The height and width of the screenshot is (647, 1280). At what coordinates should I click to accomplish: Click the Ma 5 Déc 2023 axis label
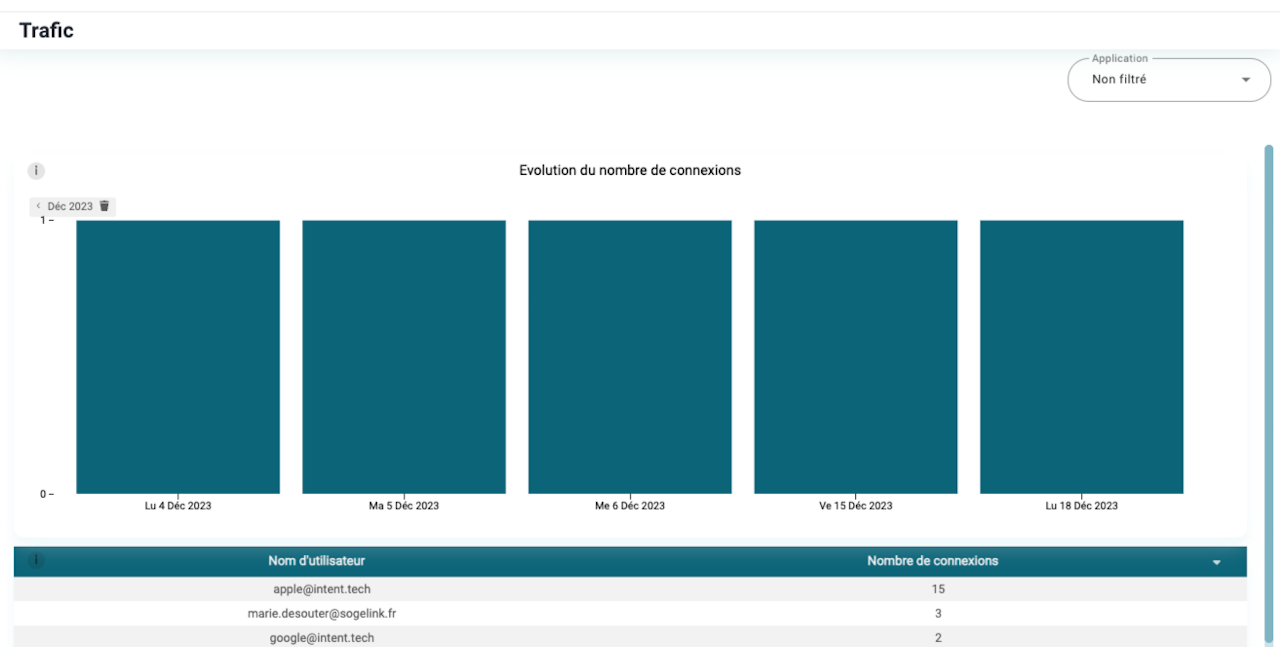coord(404,506)
